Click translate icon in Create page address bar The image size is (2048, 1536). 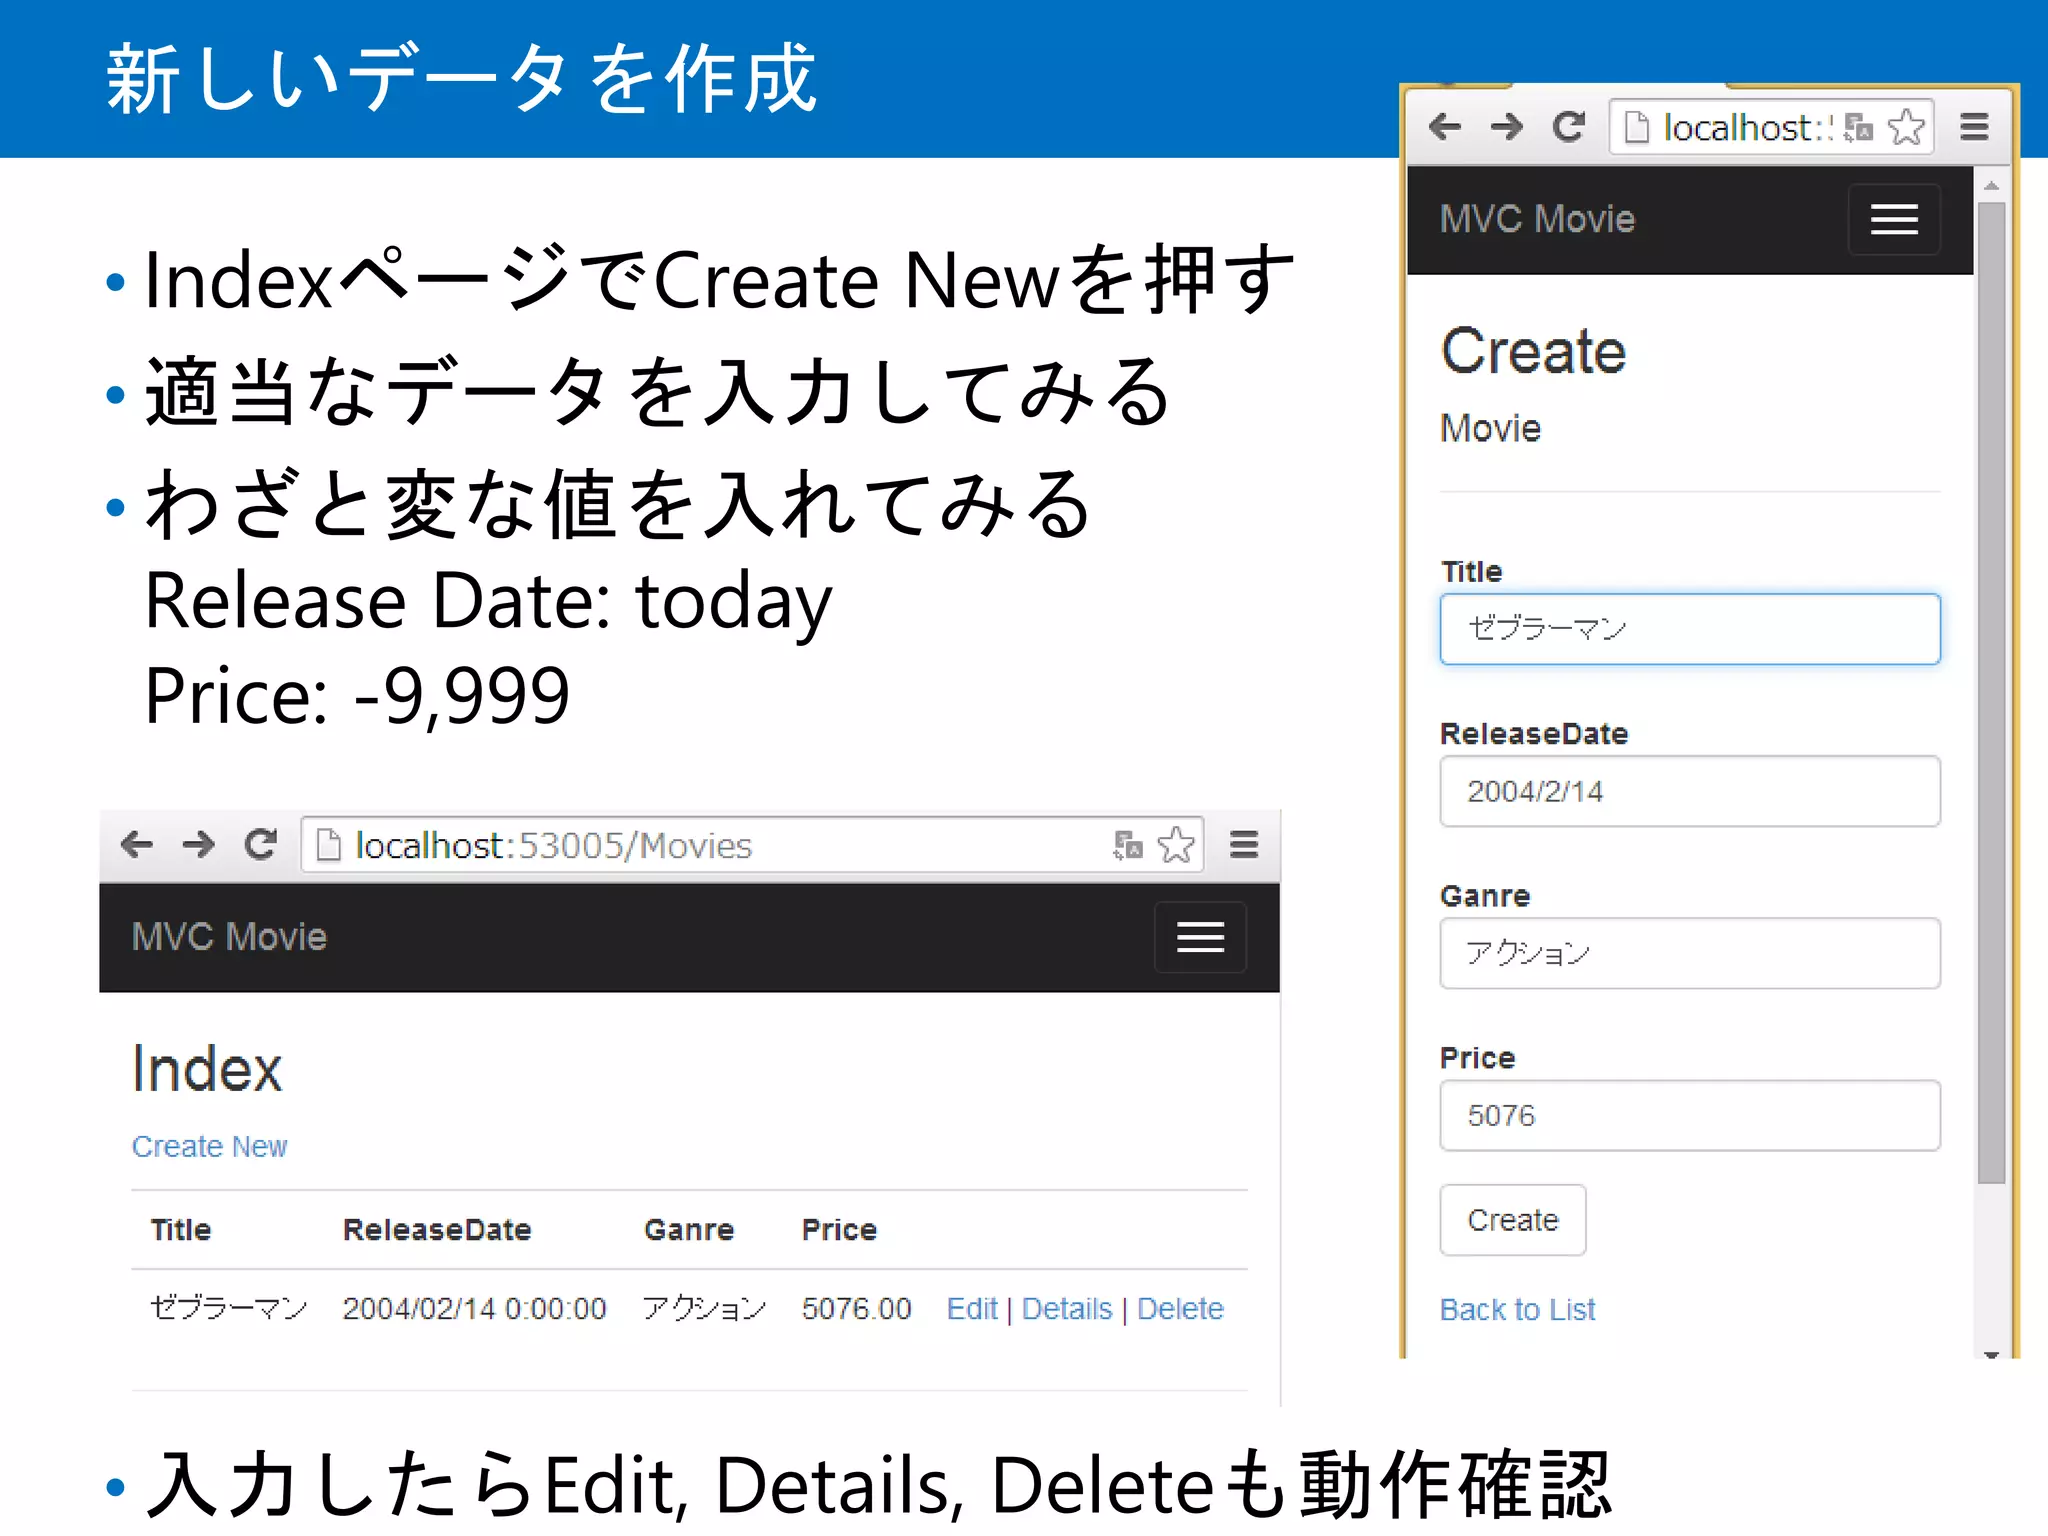pyautogui.click(x=1859, y=128)
